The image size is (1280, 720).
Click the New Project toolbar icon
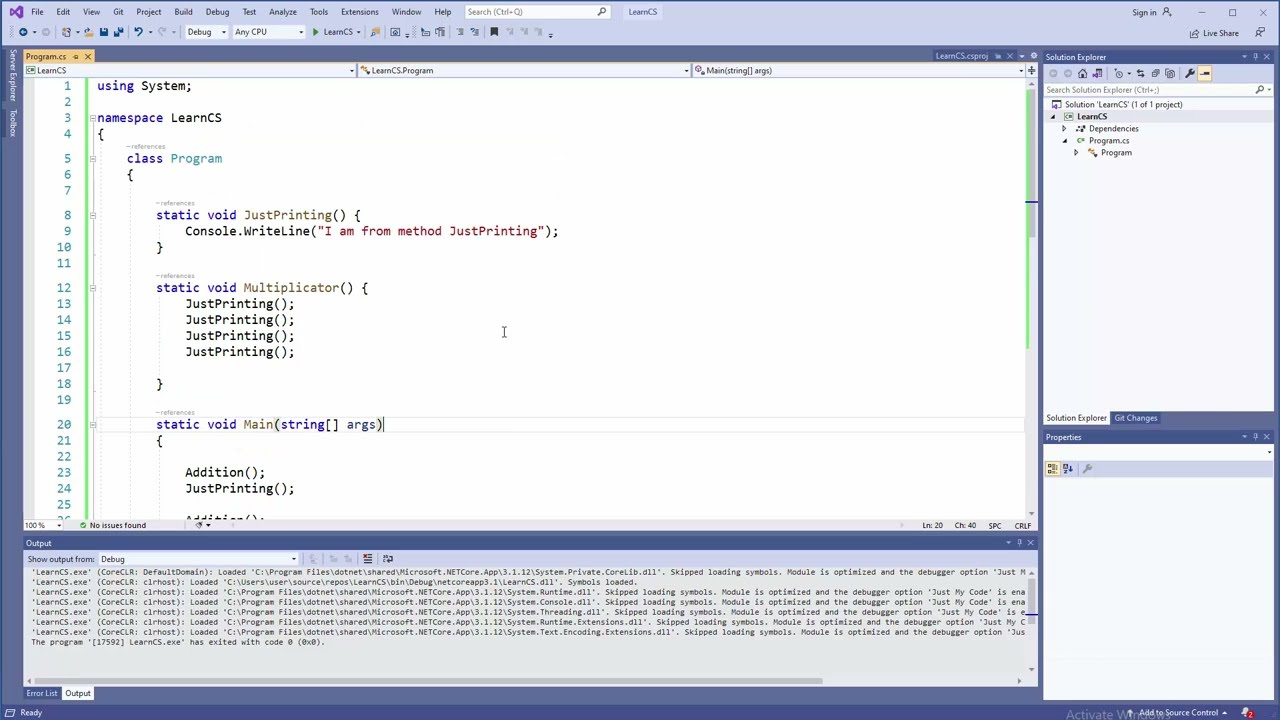pyautogui.click(x=66, y=32)
